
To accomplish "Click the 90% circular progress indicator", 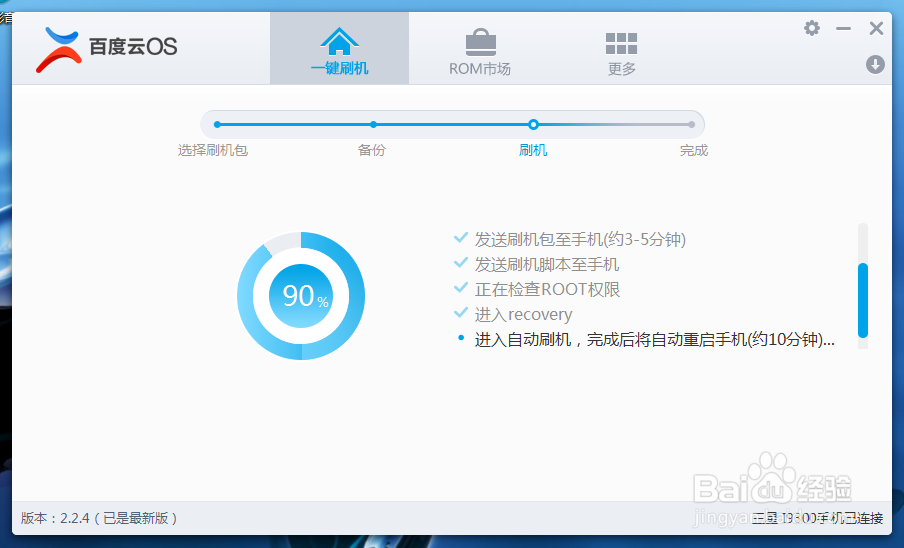I will [x=301, y=296].
